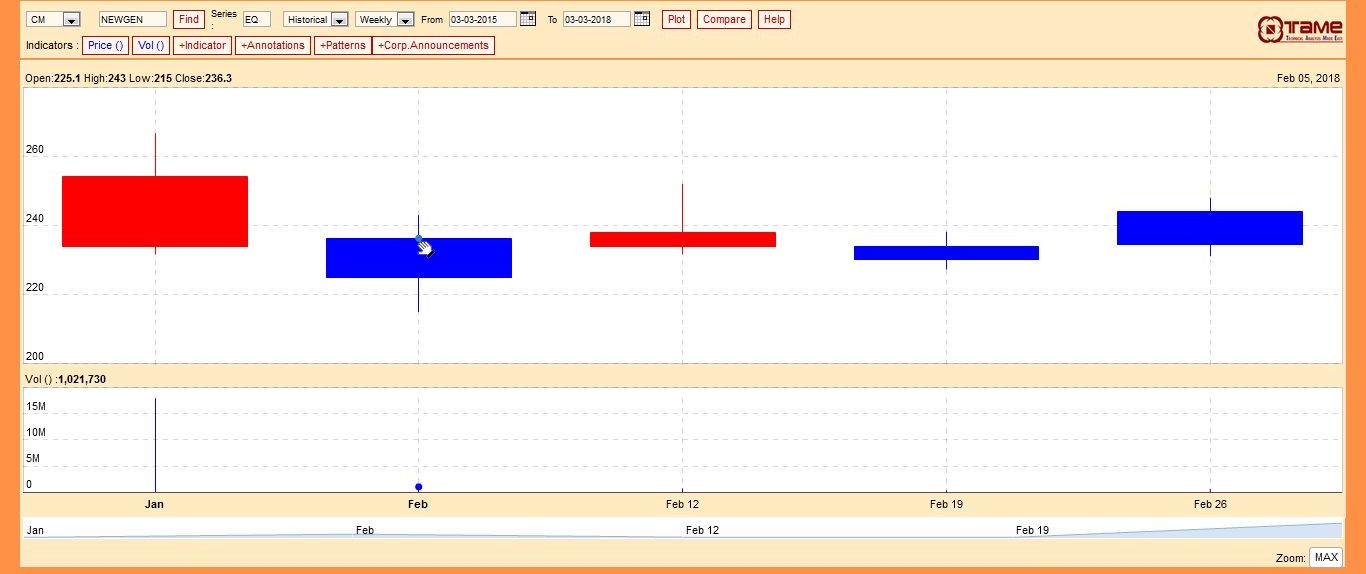This screenshot has width=1366, height=574.
Task: Click the blue volume marker dot for Feb
Action: tap(418, 487)
